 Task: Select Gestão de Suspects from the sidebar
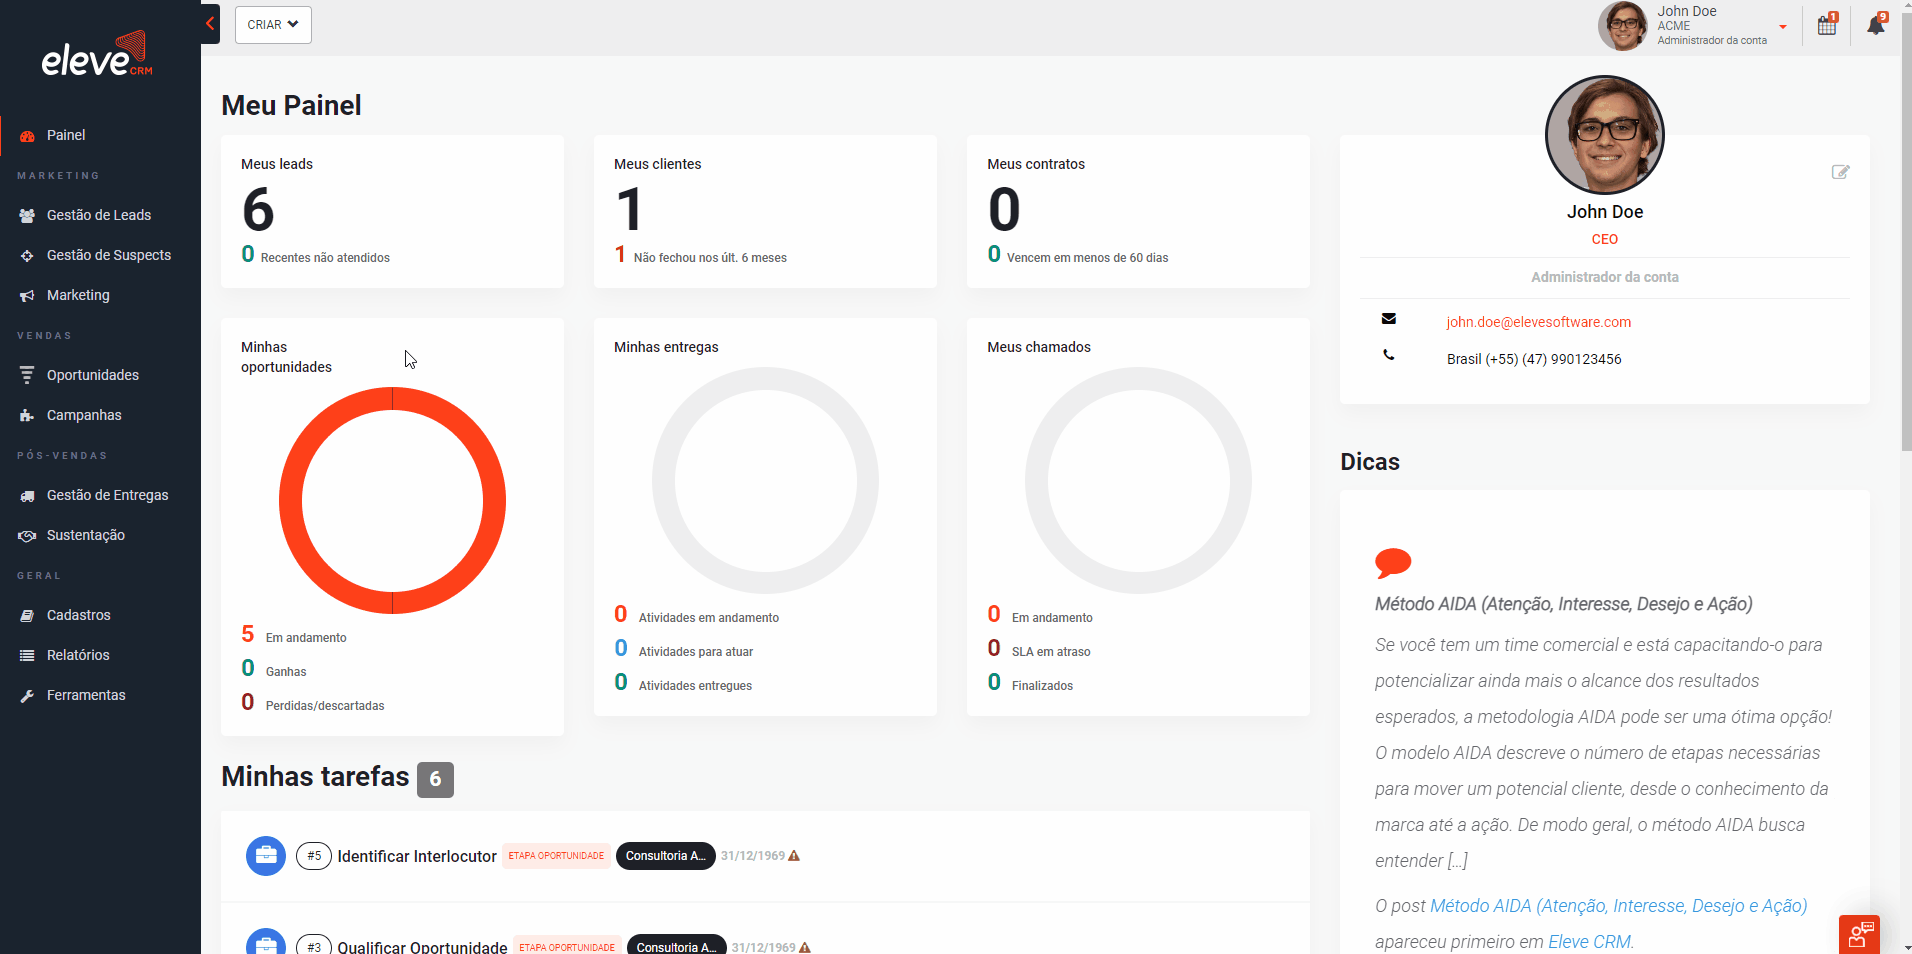[107, 255]
